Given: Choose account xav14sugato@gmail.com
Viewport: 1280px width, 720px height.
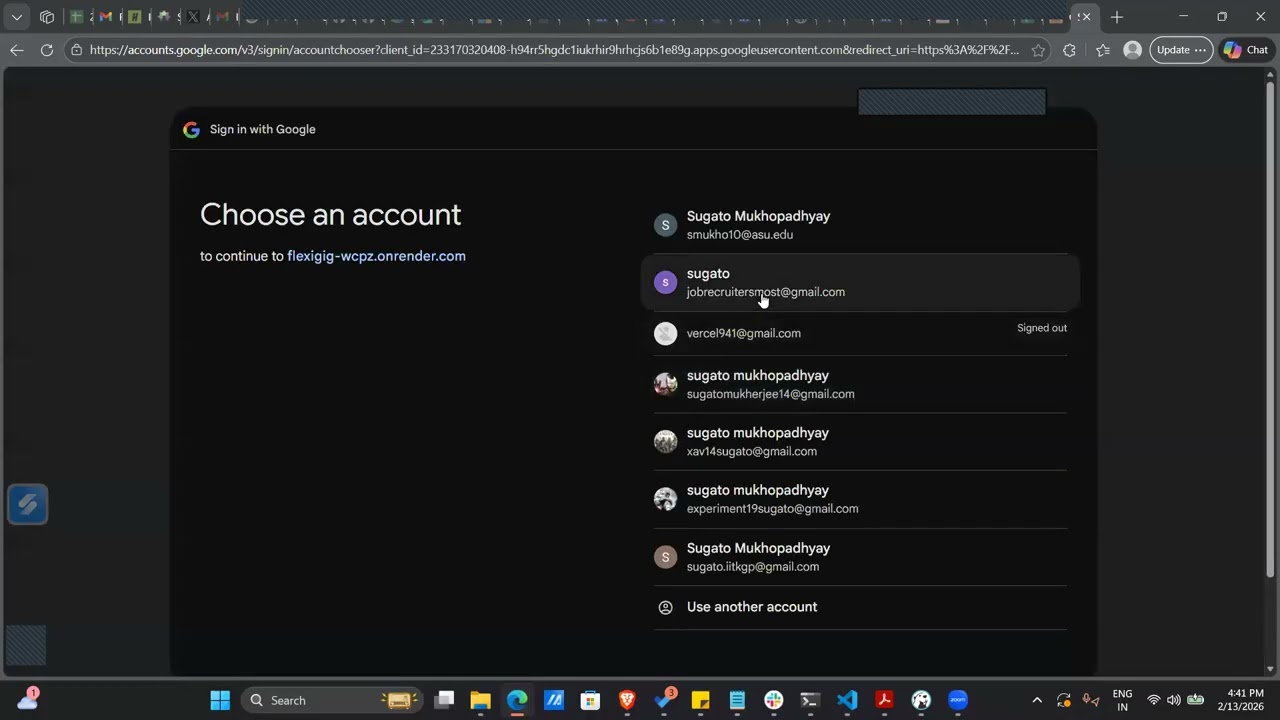Looking at the screenshot, I should (860, 441).
